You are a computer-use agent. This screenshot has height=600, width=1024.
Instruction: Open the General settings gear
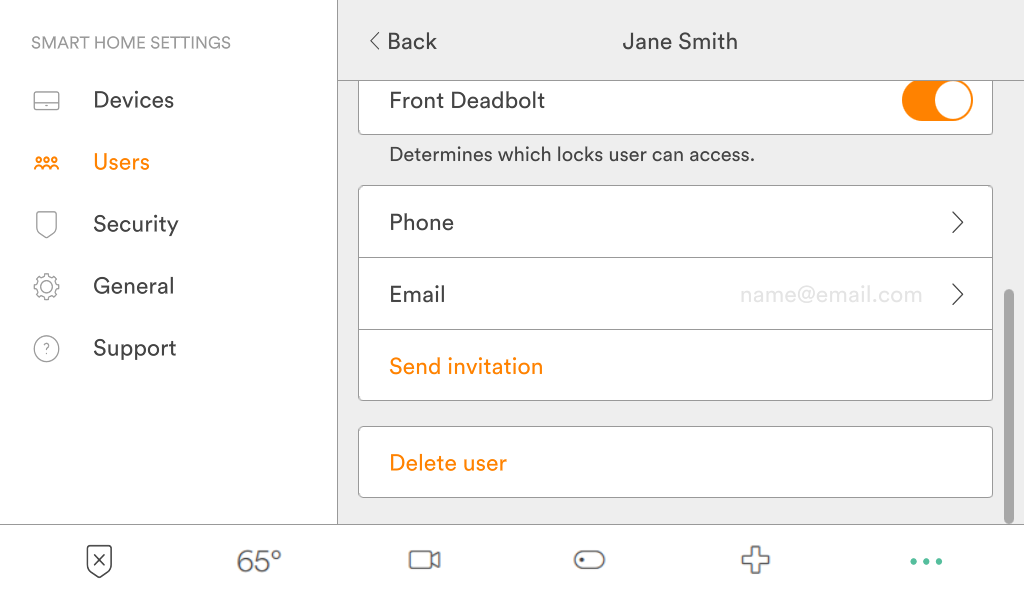[46, 286]
